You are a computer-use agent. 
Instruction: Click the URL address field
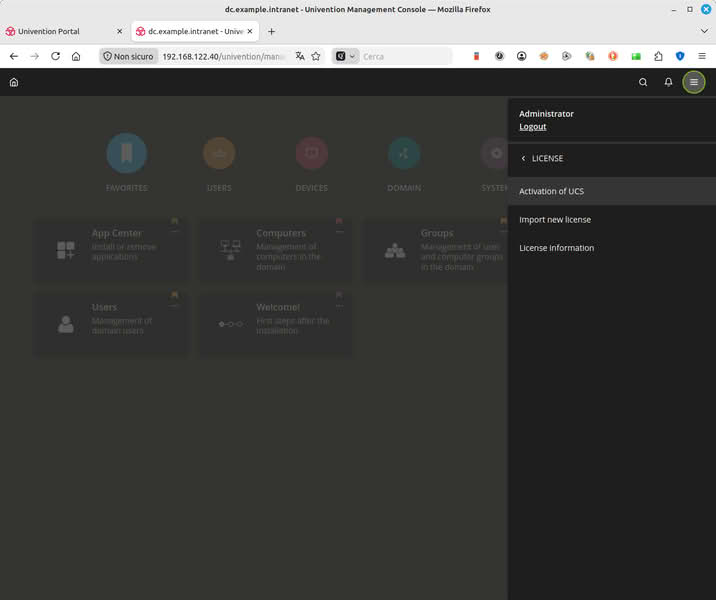click(x=224, y=56)
